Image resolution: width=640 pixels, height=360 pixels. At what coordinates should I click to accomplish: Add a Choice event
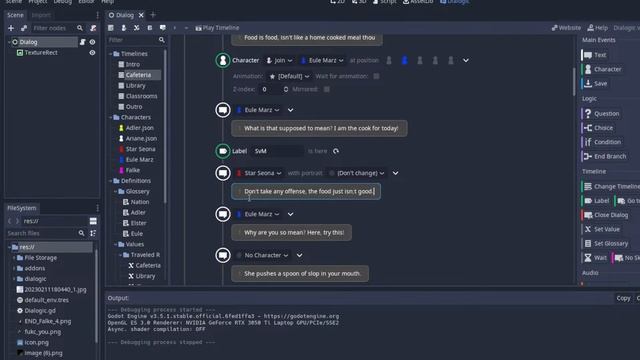598,128
